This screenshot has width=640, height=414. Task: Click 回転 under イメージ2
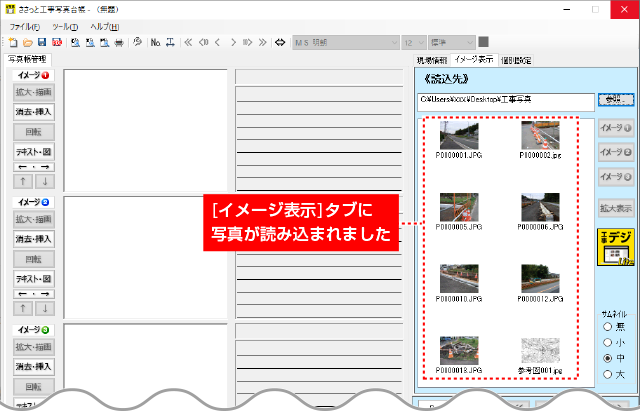click(34, 259)
